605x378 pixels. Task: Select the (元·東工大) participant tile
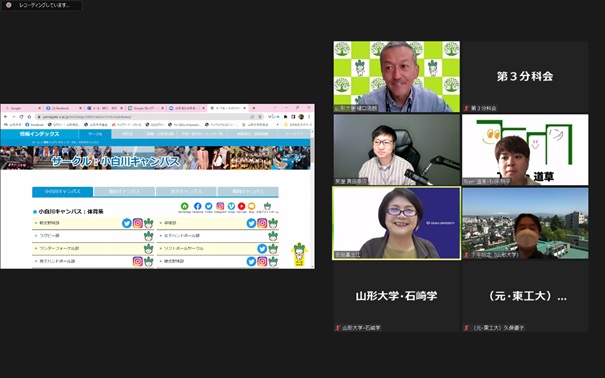[525, 296]
